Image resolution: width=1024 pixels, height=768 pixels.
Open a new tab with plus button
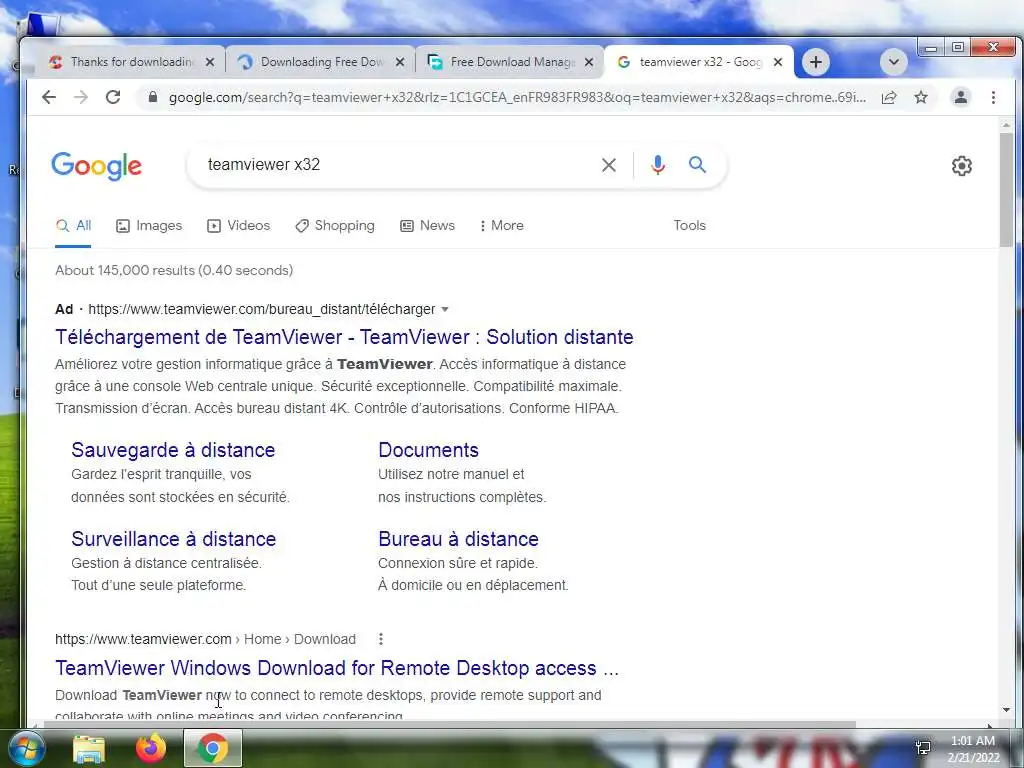click(816, 62)
